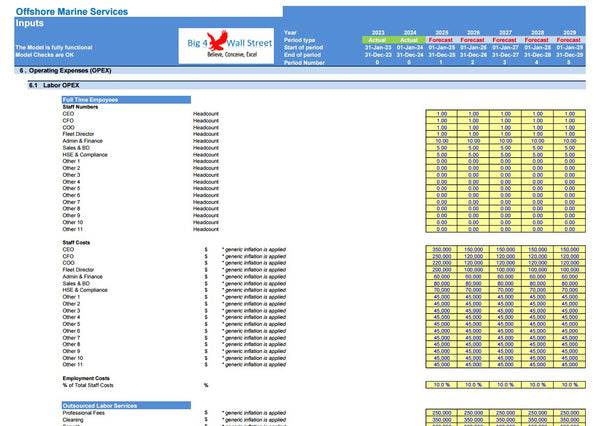Click the CEO staff cost cell showing 350,000

tap(441, 249)
